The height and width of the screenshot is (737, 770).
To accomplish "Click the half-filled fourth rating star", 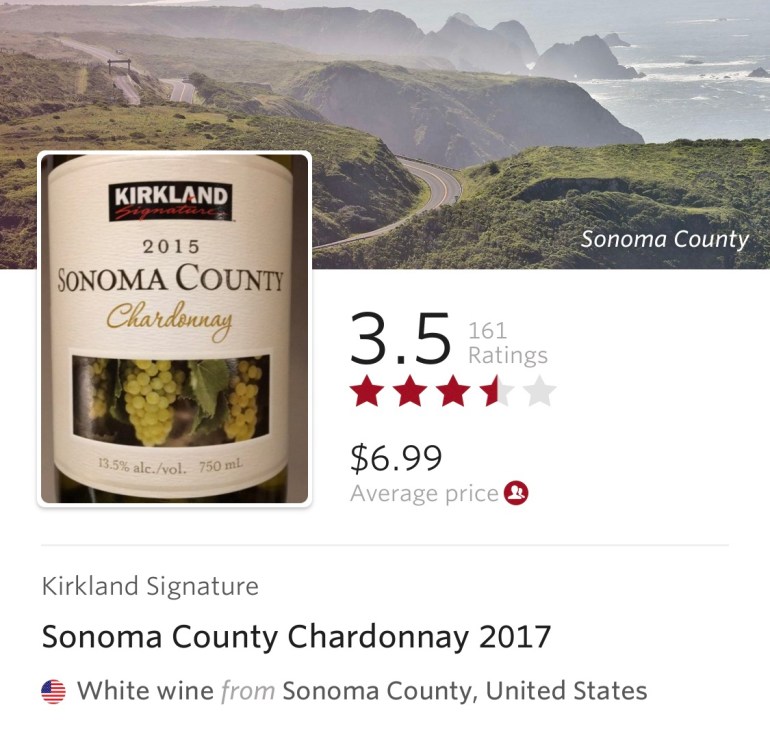I will pyautogui.click(x=495, y=392).
